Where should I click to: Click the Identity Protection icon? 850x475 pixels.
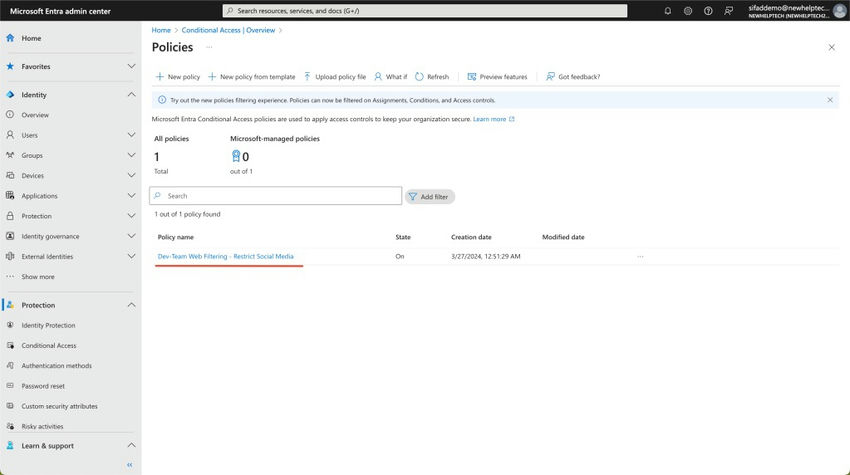[x=10, y=325]
